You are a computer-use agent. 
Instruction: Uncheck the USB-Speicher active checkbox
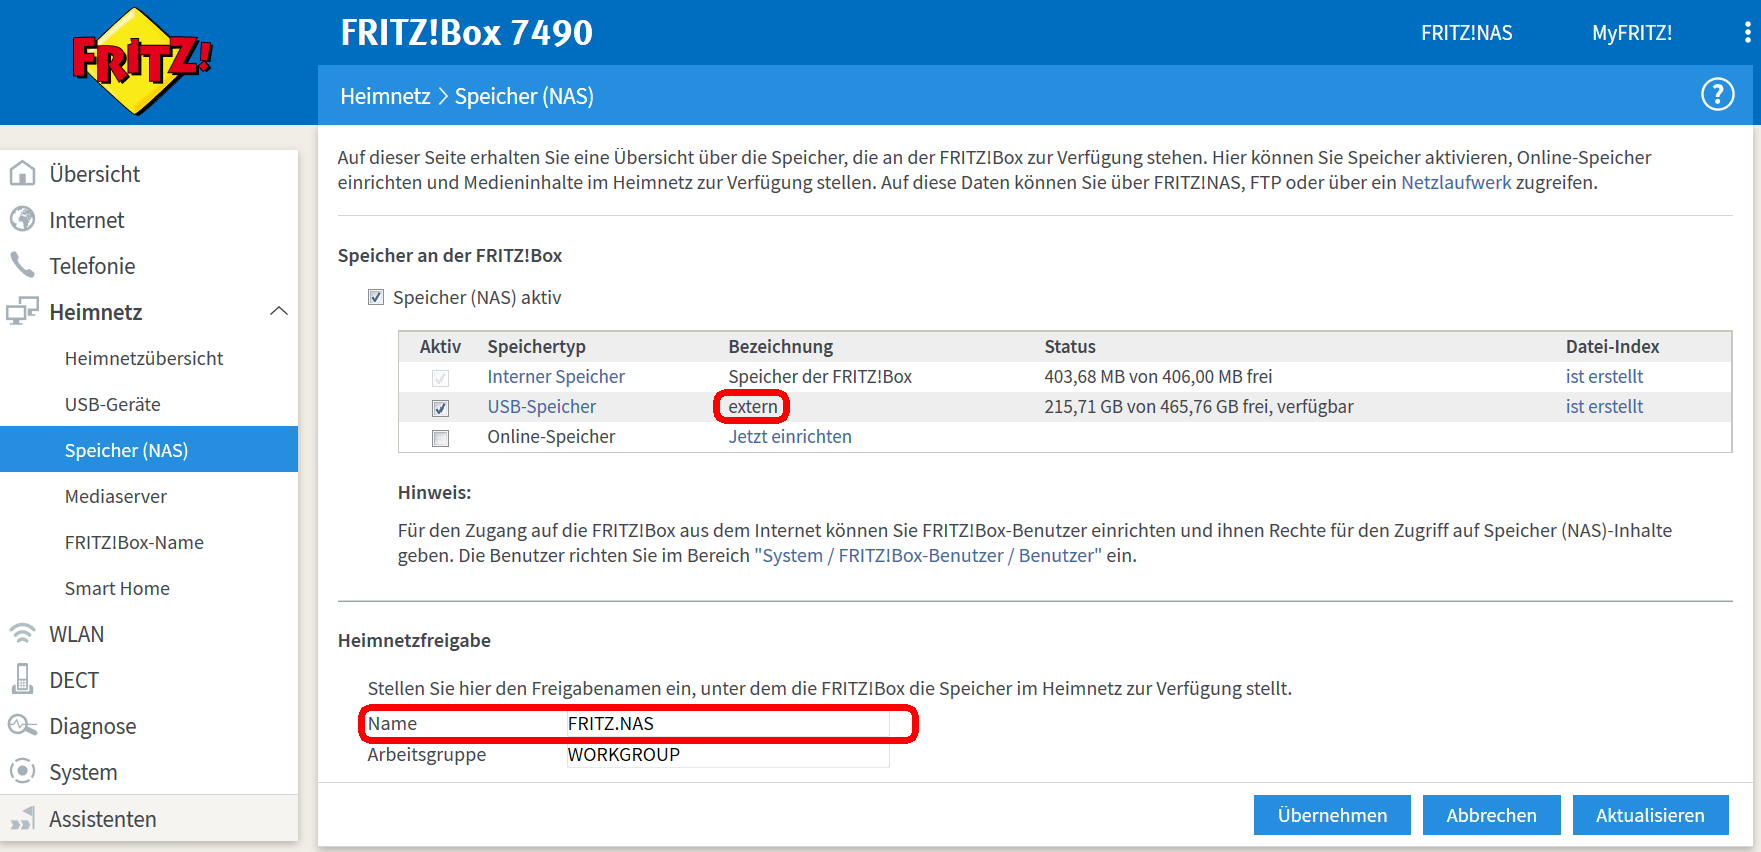tap(440, 408)
